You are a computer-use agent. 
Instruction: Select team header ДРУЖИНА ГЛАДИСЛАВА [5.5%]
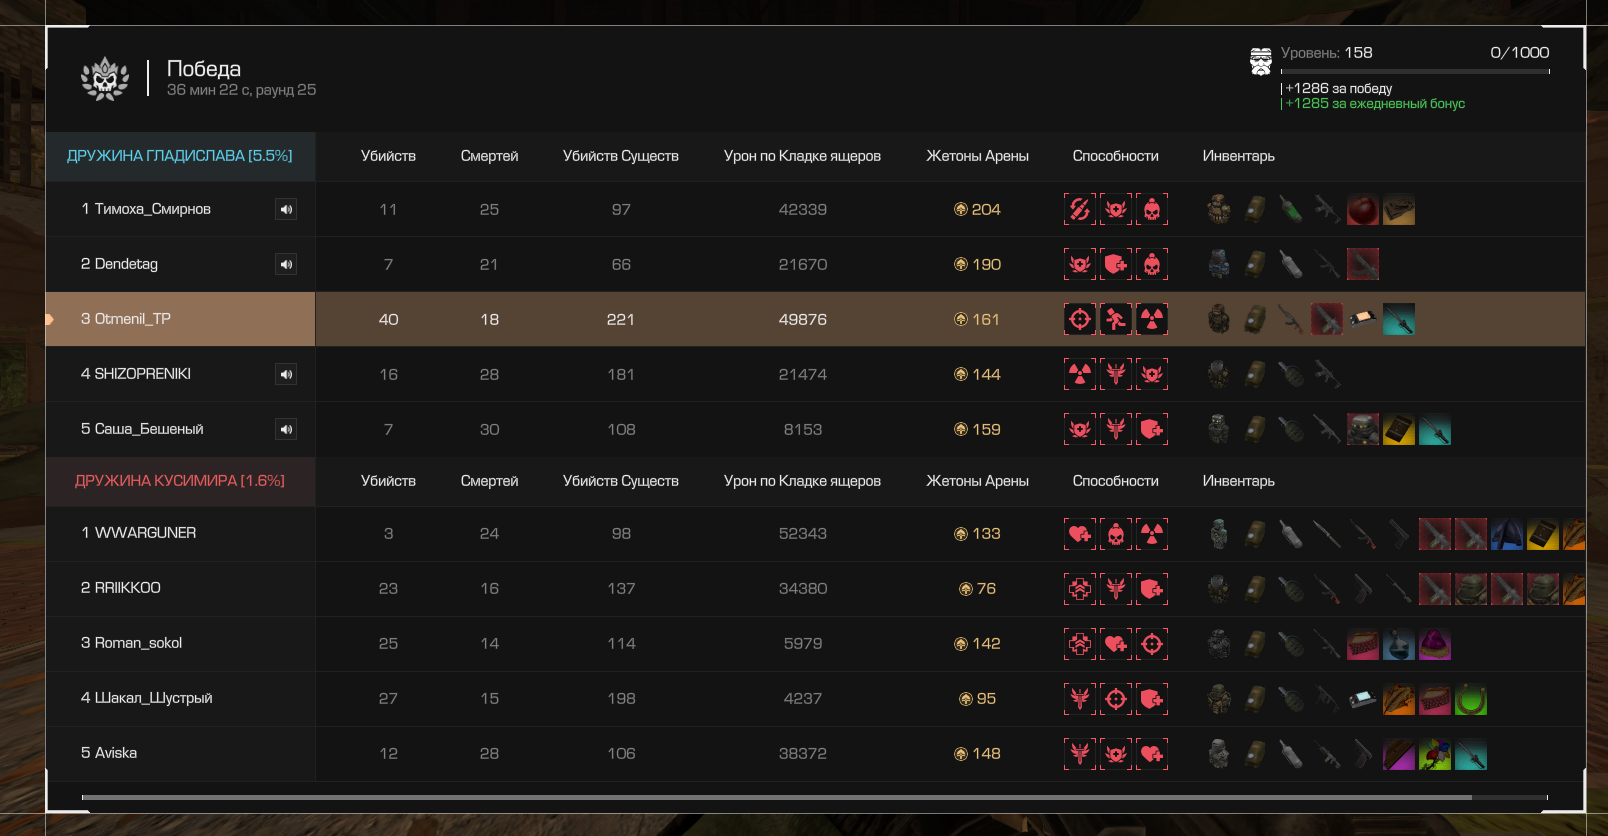pos(180,156)
